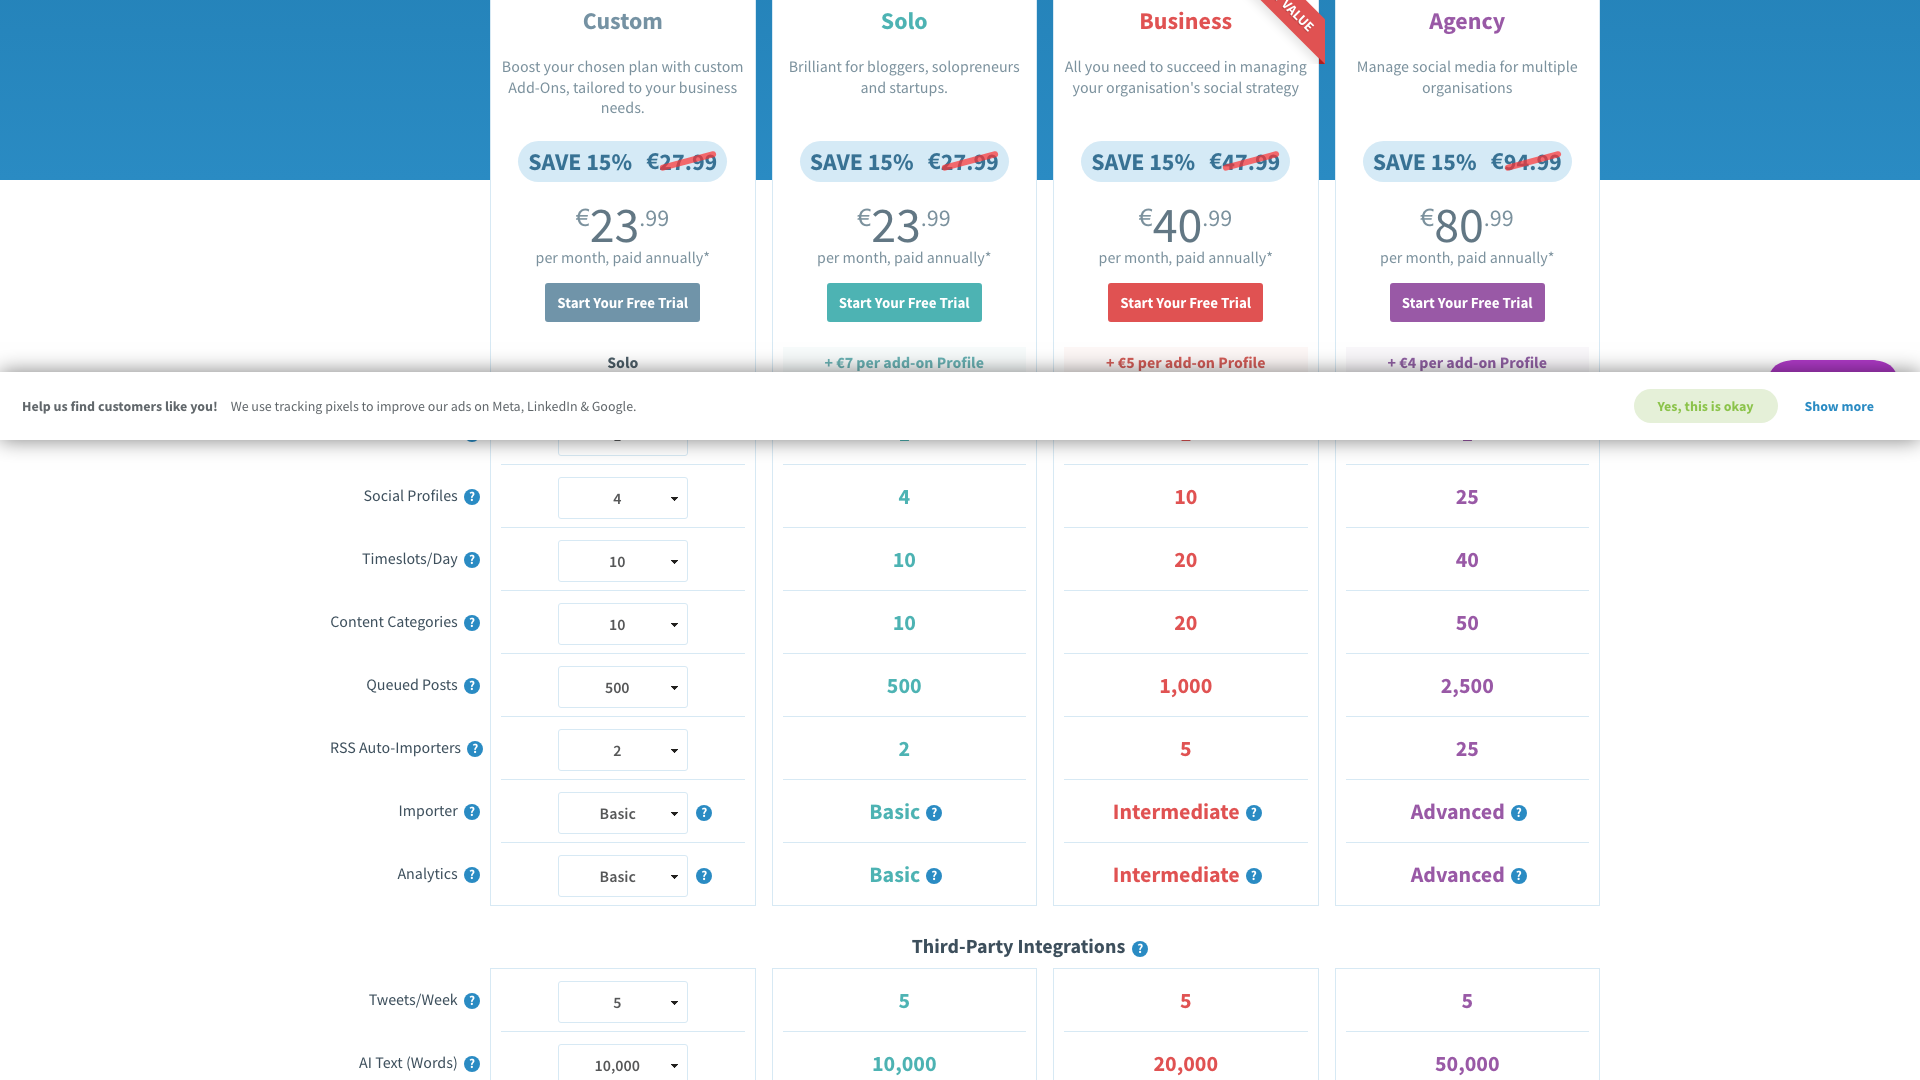Click the Social Profiles help icon

pyautogui.click(x=472, y=497)
